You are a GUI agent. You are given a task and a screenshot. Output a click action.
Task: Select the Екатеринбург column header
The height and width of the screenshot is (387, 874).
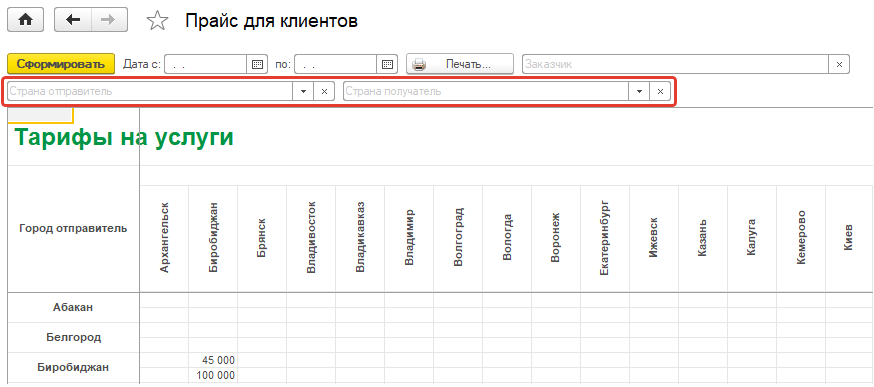point(605,238)
